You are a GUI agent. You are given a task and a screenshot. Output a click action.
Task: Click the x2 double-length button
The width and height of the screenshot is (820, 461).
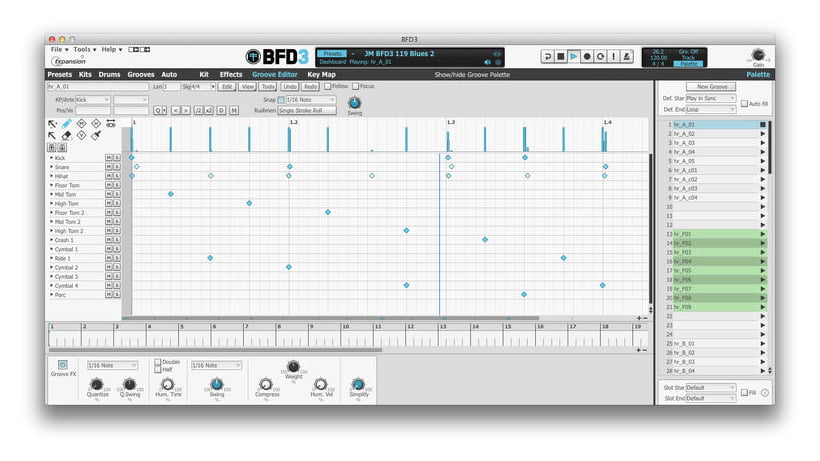pos(209,111)
